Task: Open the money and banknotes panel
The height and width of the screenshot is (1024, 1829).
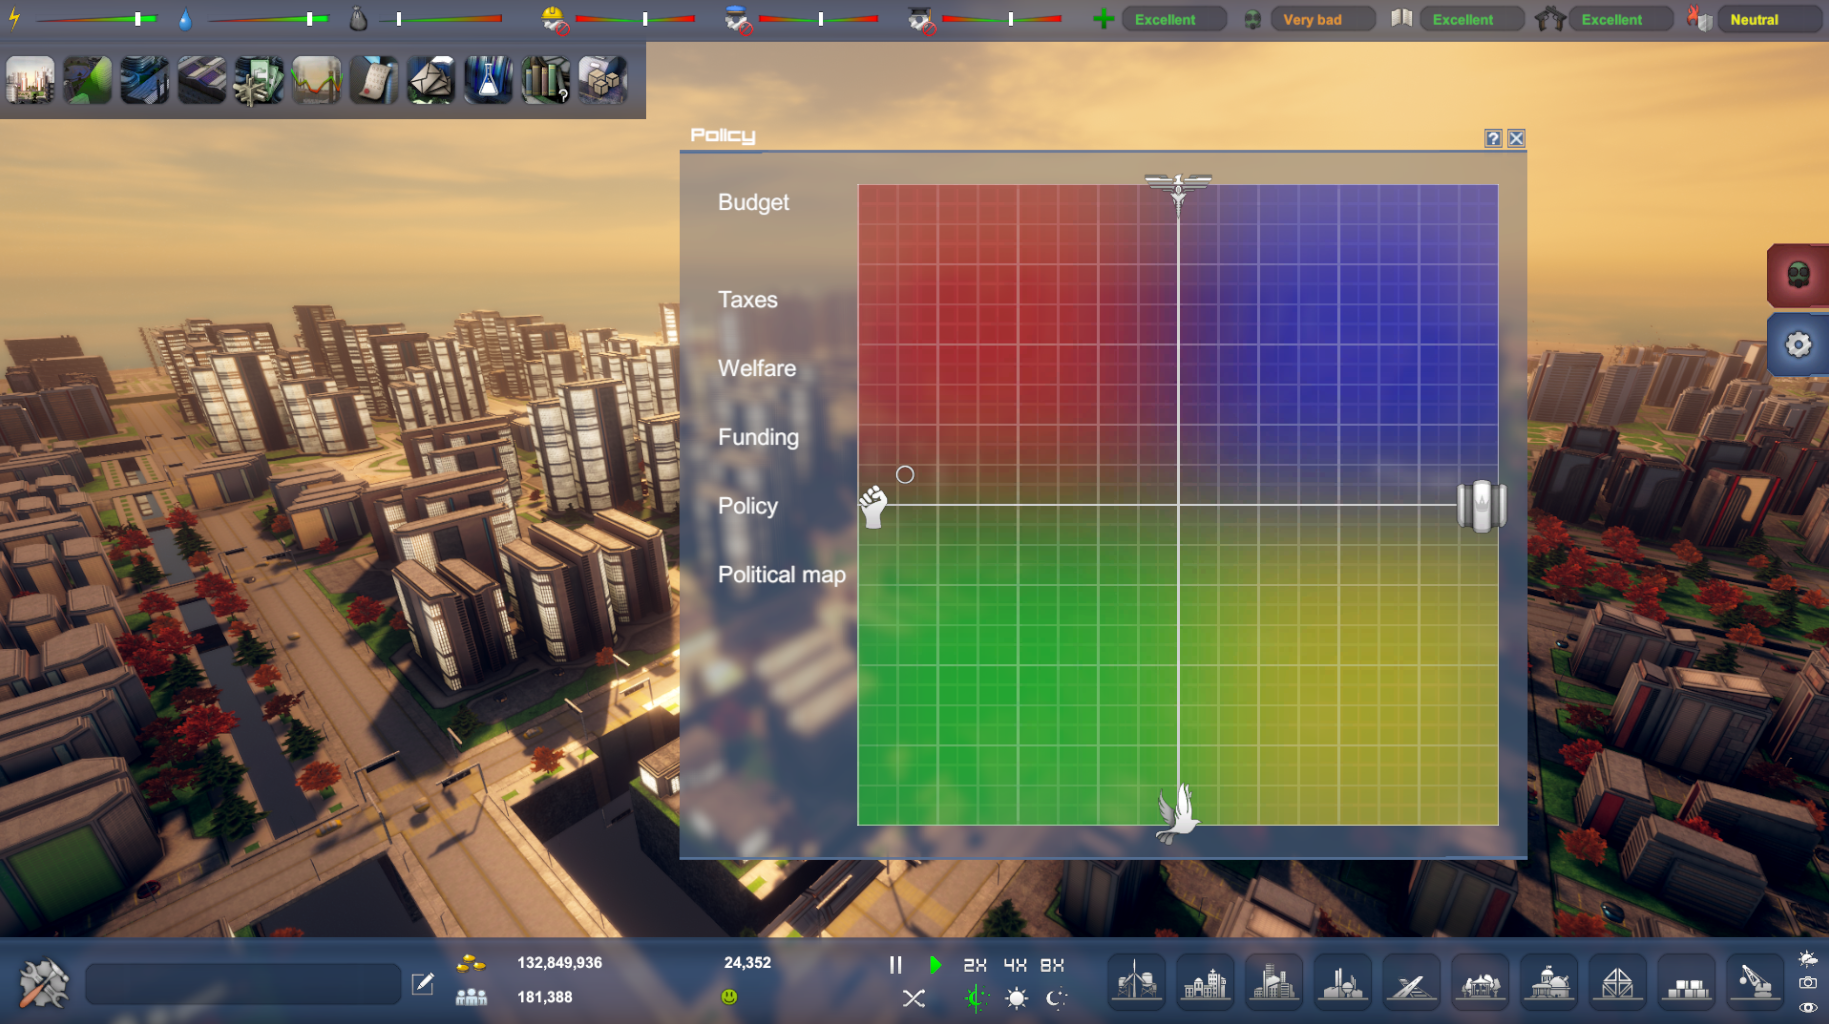Action: [x=258, y=80]
